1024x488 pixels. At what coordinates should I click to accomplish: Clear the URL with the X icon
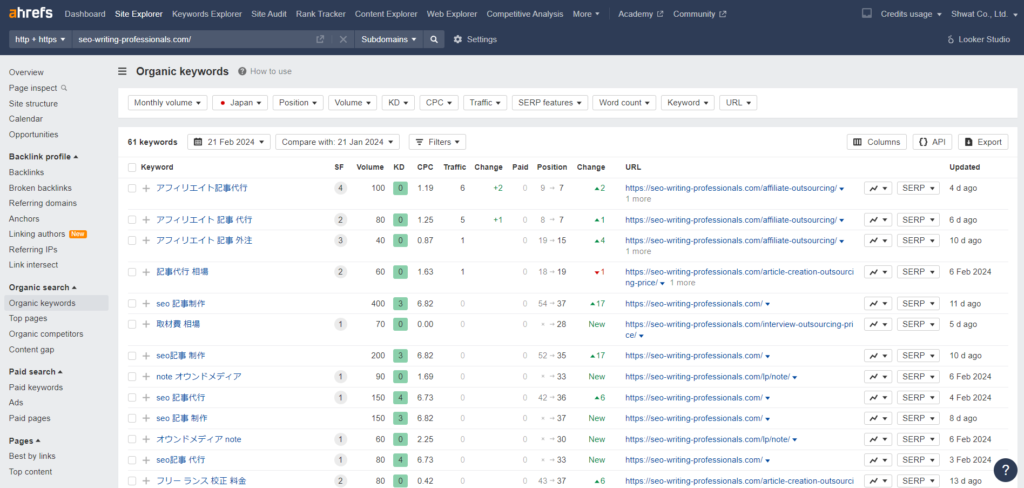(343, 39)
